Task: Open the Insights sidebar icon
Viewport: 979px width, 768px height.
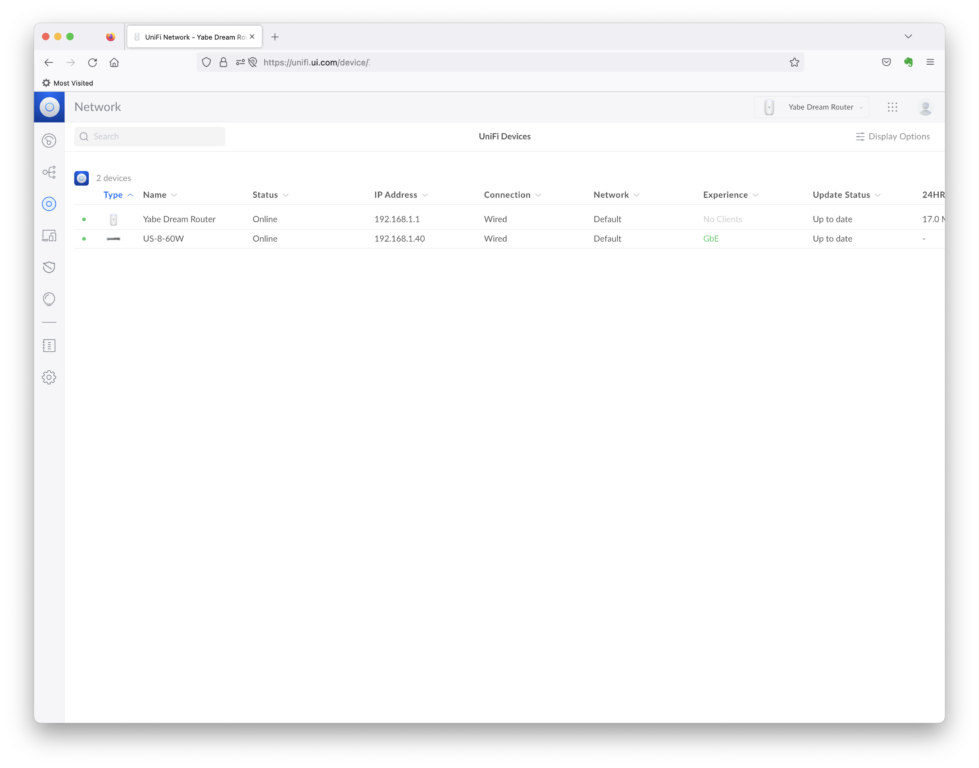Action: point(49,298)
